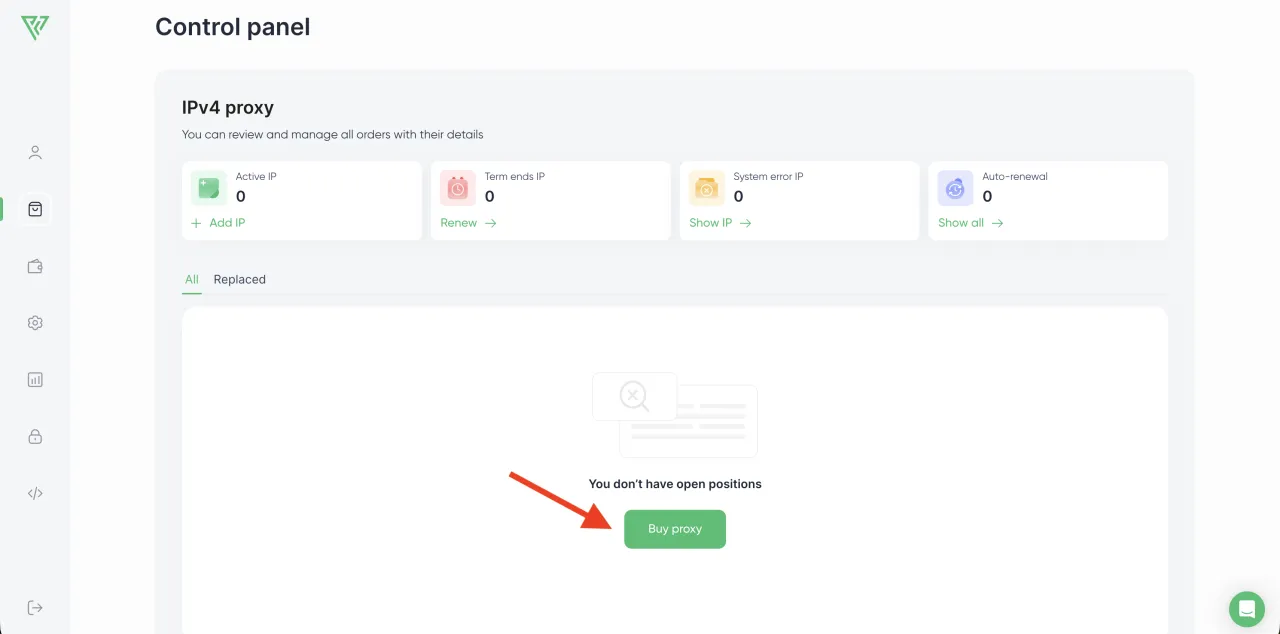Click the empty state search illustration
Screen dimensions: 1280x634
point(675,415)
